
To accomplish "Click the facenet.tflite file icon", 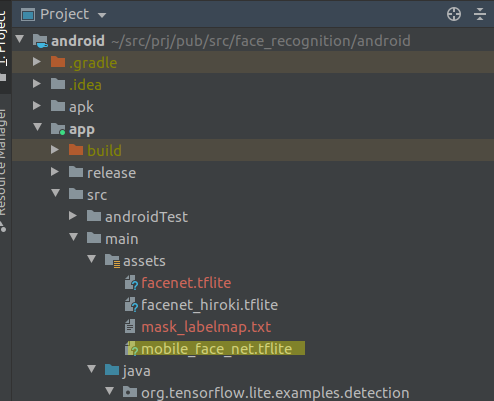I will pos(131,283).
